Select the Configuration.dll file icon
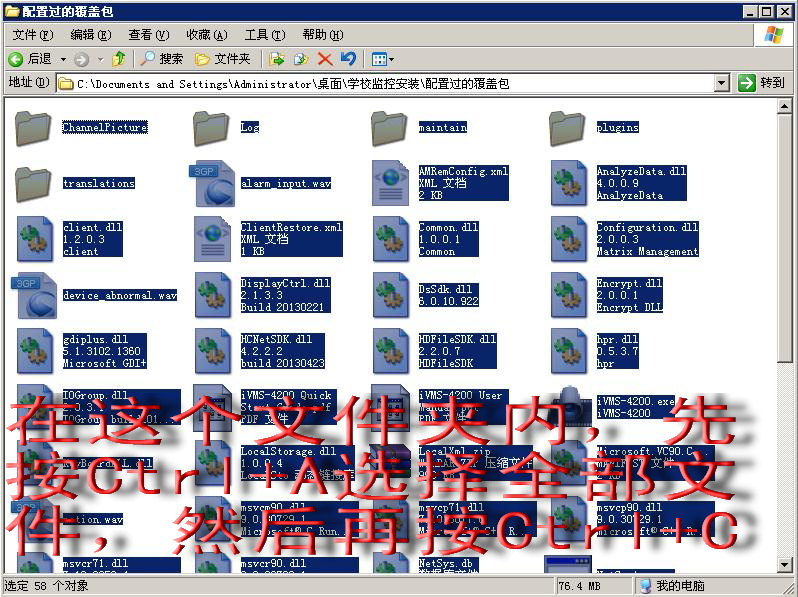This screenshot has width=798, height=597. point(568,239)
